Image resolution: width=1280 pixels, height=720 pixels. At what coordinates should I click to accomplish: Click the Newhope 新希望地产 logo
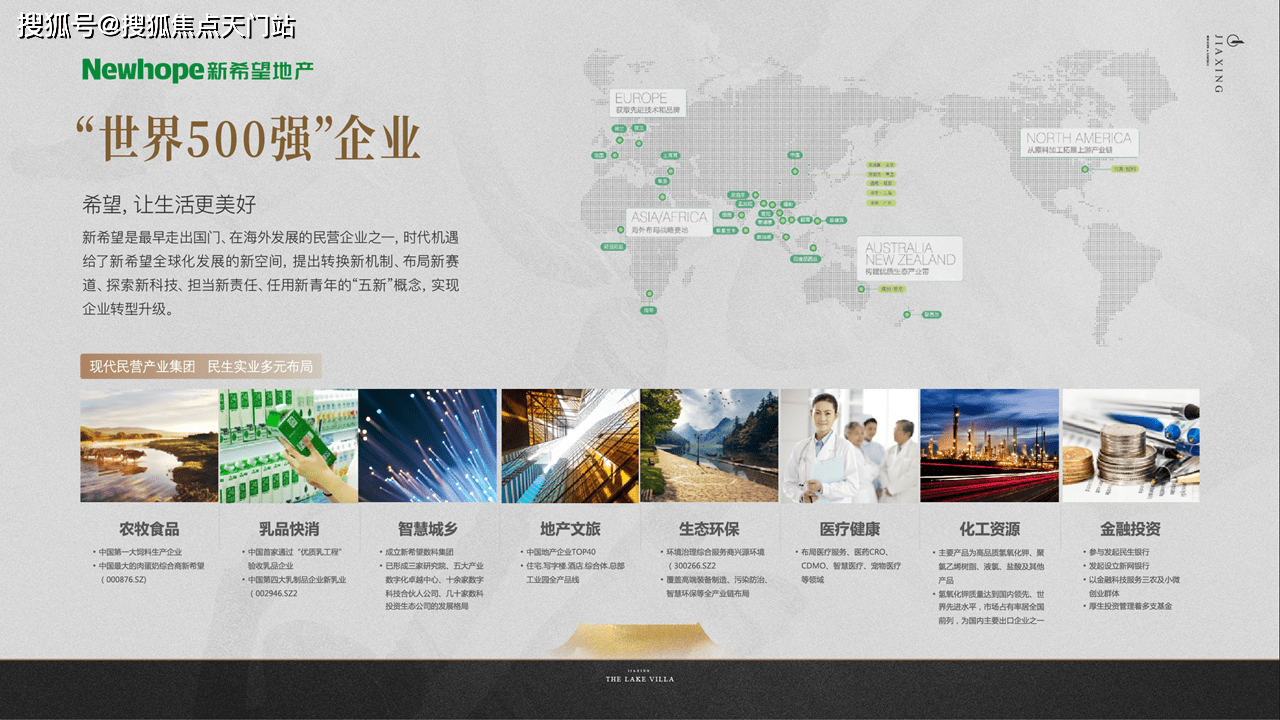[x=198, y=70]
